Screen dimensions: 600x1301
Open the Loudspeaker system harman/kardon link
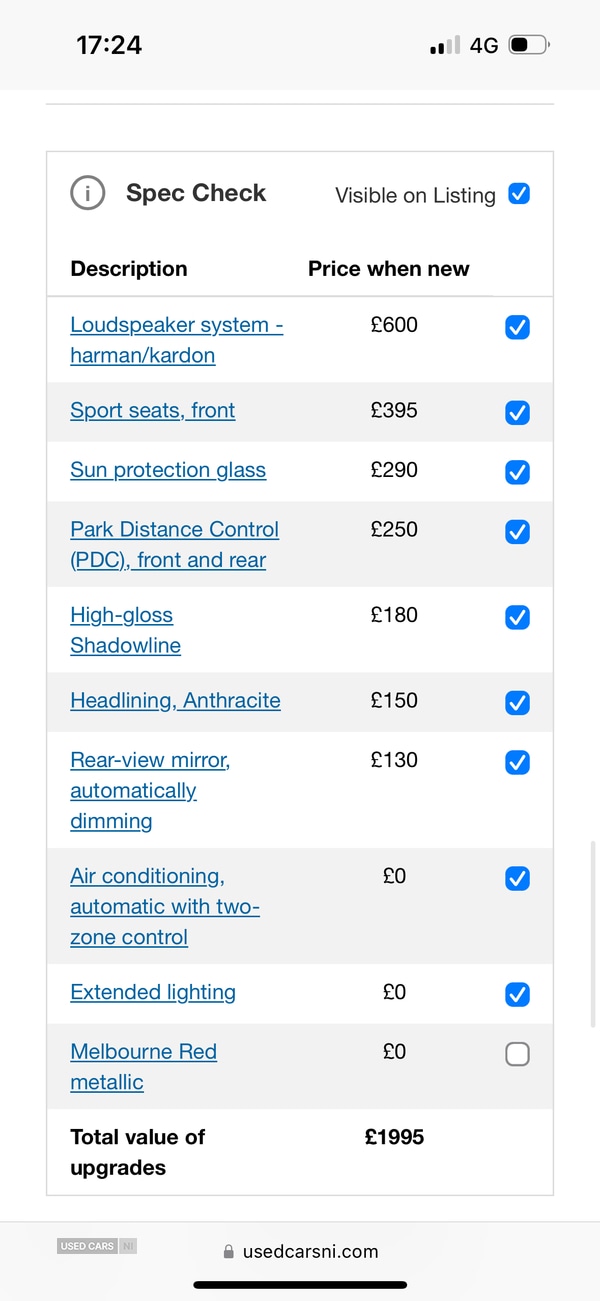pyautogui.click(x=176, y=340)
